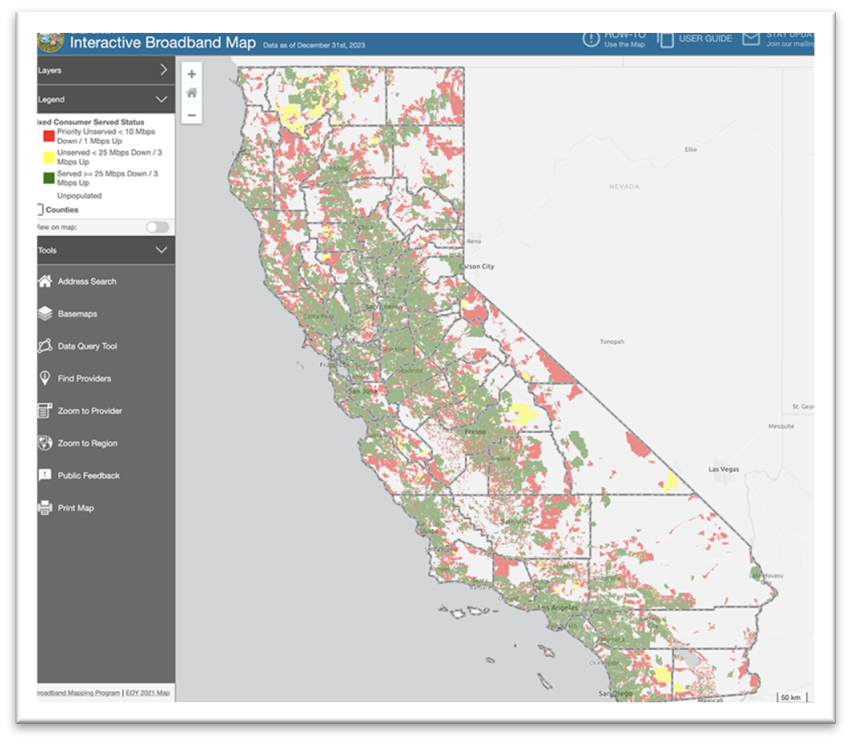The width and height of the screenshot is (851, 743).
Task: Open the Address Search tool
Action: [86, 282]
